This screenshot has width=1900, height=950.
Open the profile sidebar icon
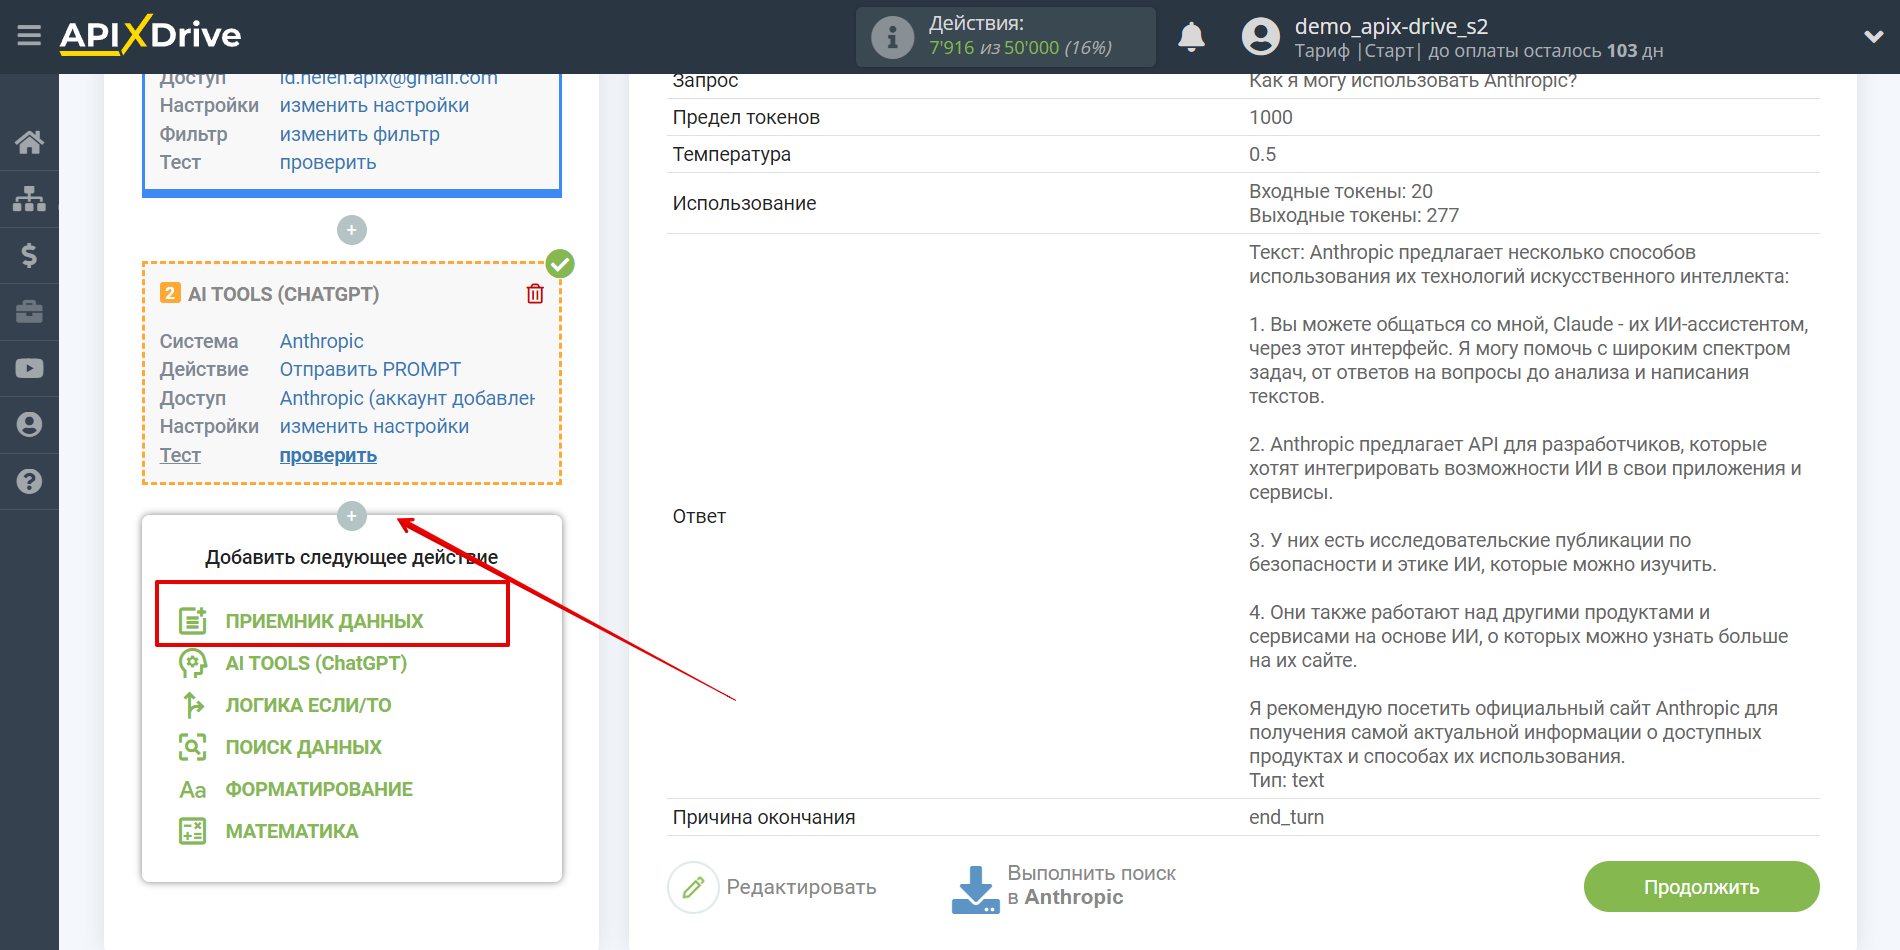tap(29, 425)
